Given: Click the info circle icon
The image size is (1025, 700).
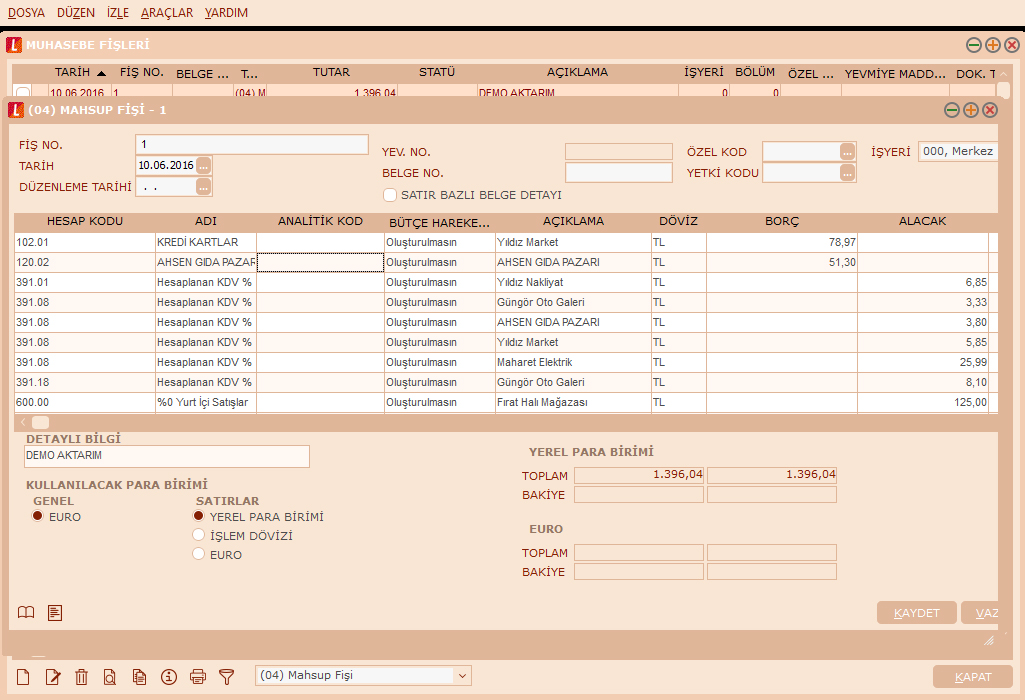Looking at the screenshot, I should pos(169,676).
